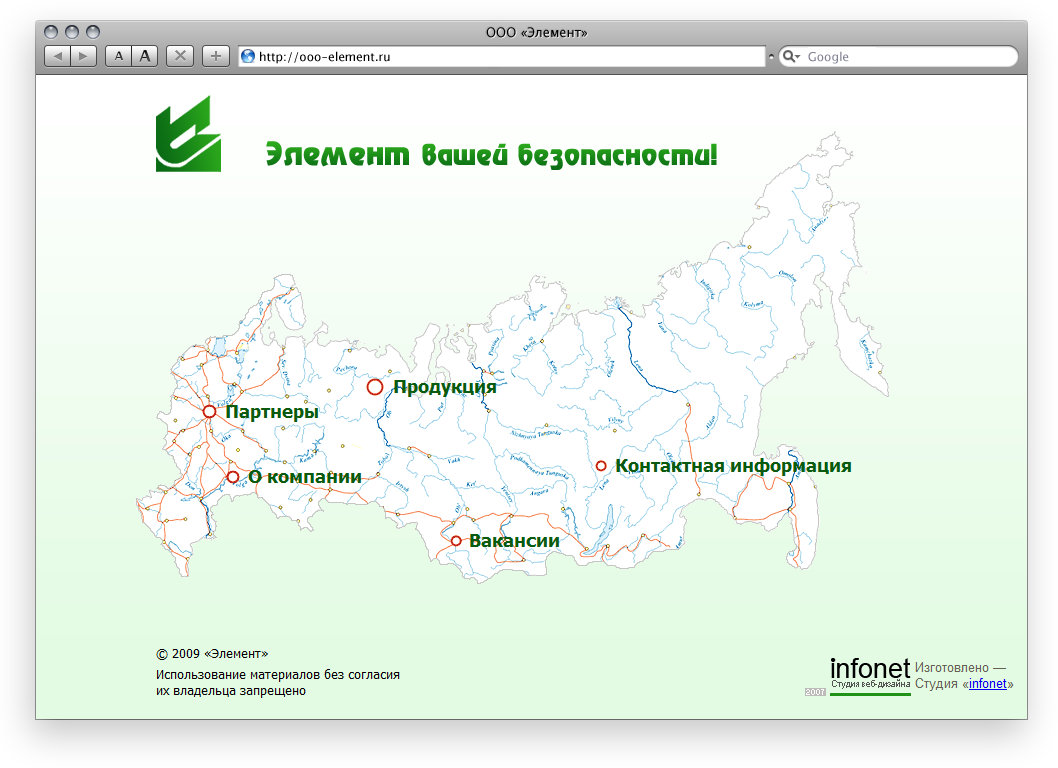Minimize the window with second round button
Screen dimensions: 1058x768
tap(72, 32)
